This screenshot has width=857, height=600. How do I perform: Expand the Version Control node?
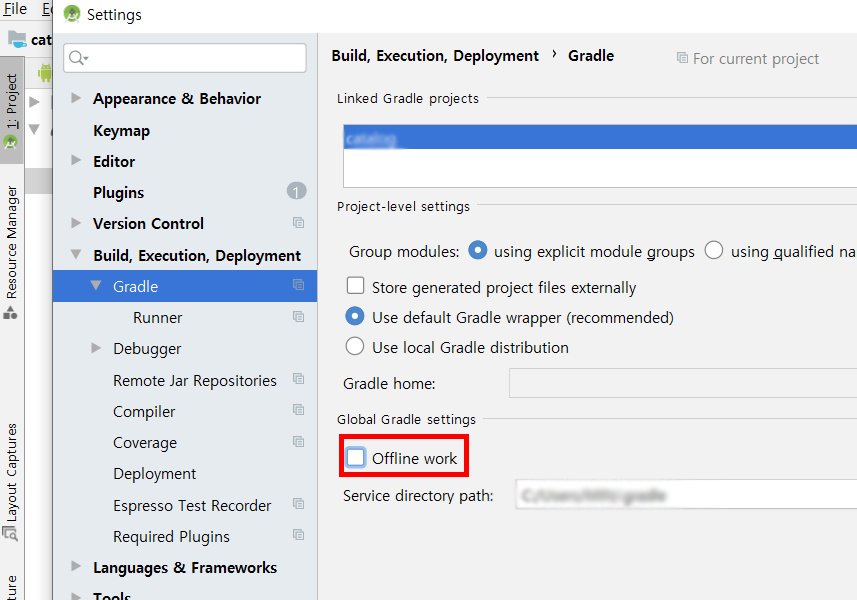[x=76, y=223]
